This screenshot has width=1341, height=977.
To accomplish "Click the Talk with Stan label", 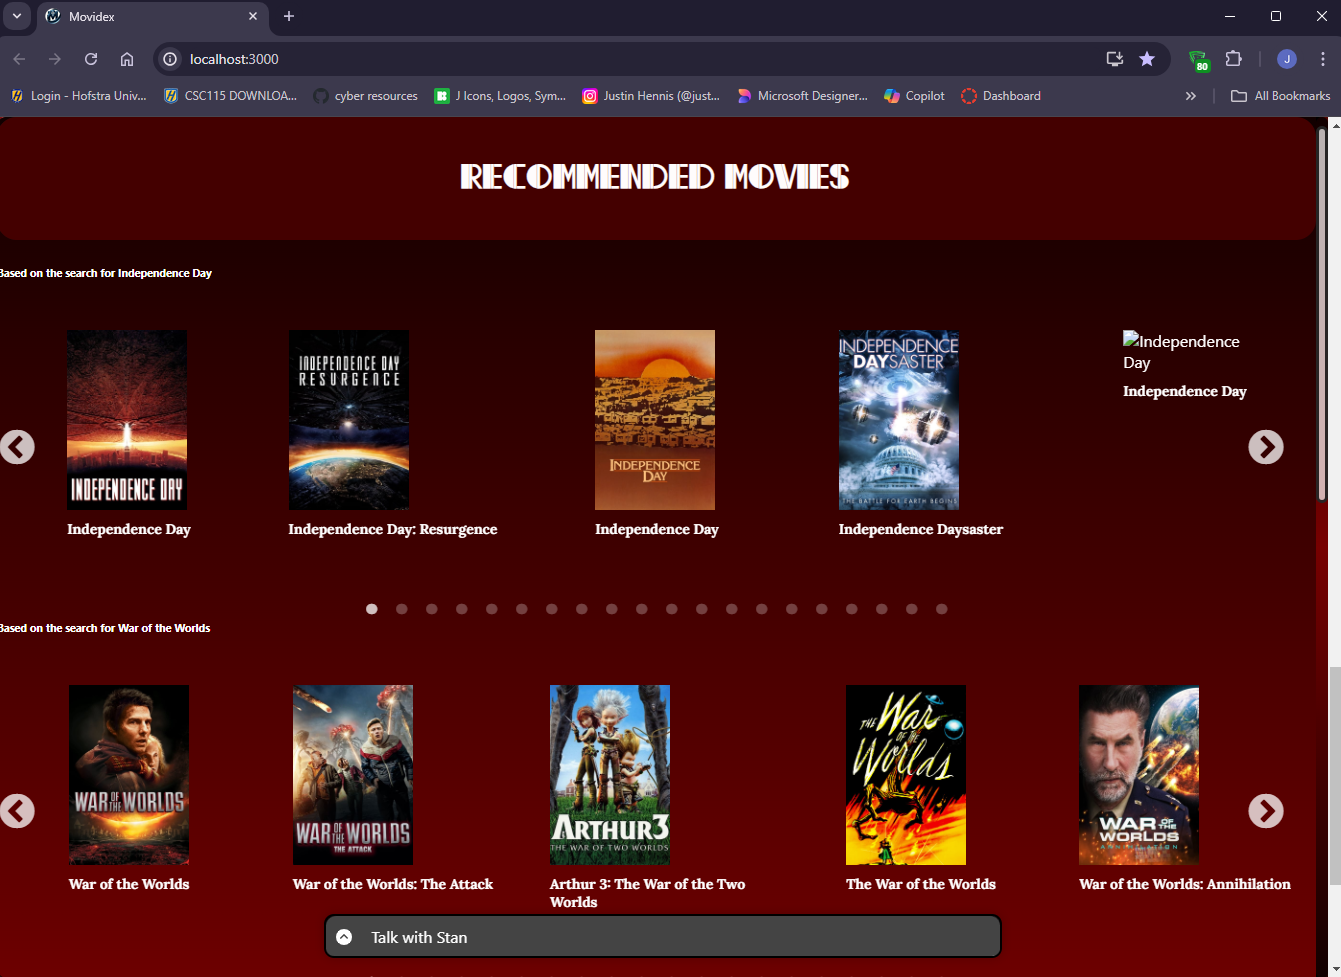I will [419, 937].
